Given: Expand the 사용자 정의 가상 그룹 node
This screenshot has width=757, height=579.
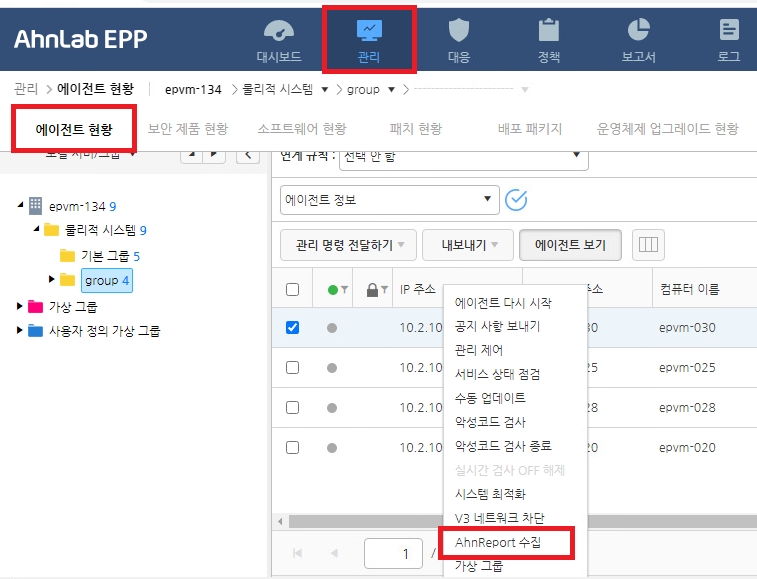Looking at the screenshot, I should 19,330.
